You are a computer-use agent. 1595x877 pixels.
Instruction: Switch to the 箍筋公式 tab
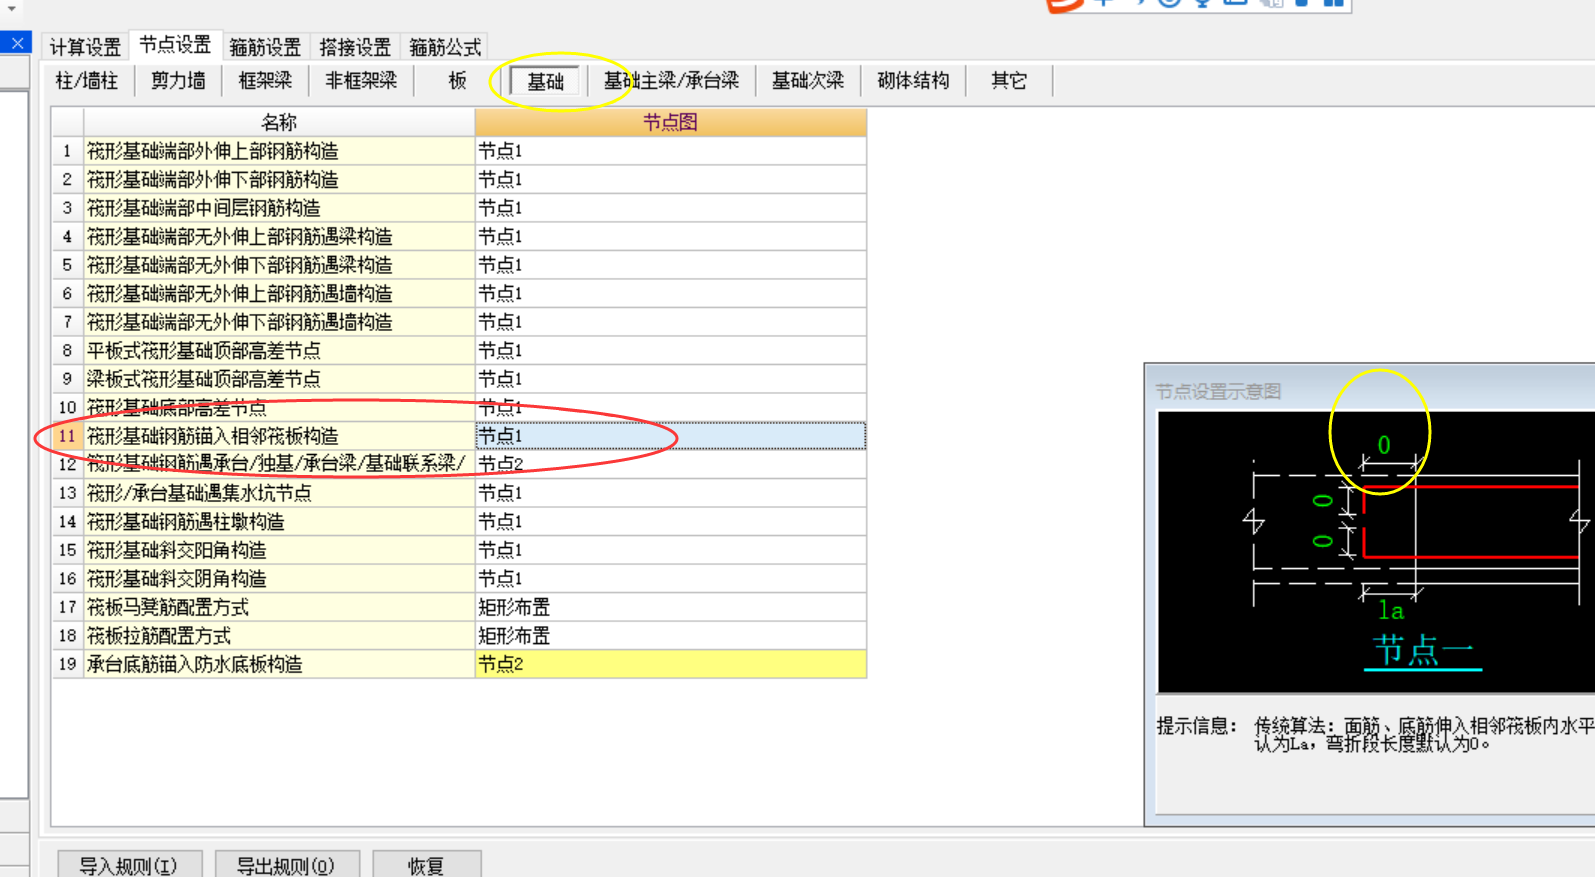pos(445,47)
